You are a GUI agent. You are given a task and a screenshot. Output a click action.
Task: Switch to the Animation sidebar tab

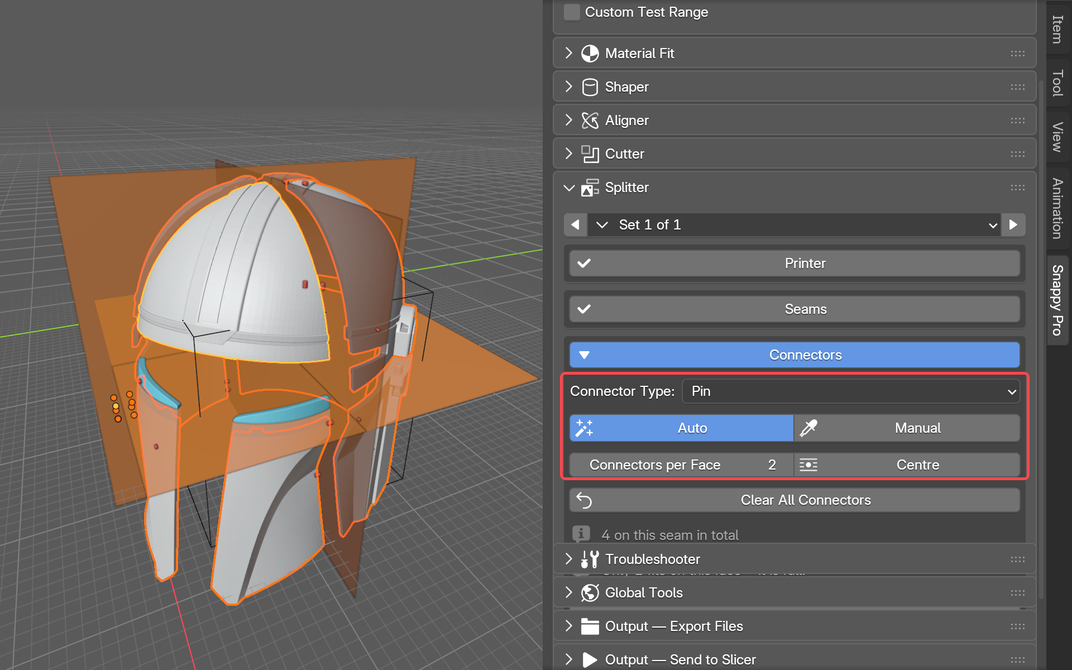click(x=1058, y=209)
